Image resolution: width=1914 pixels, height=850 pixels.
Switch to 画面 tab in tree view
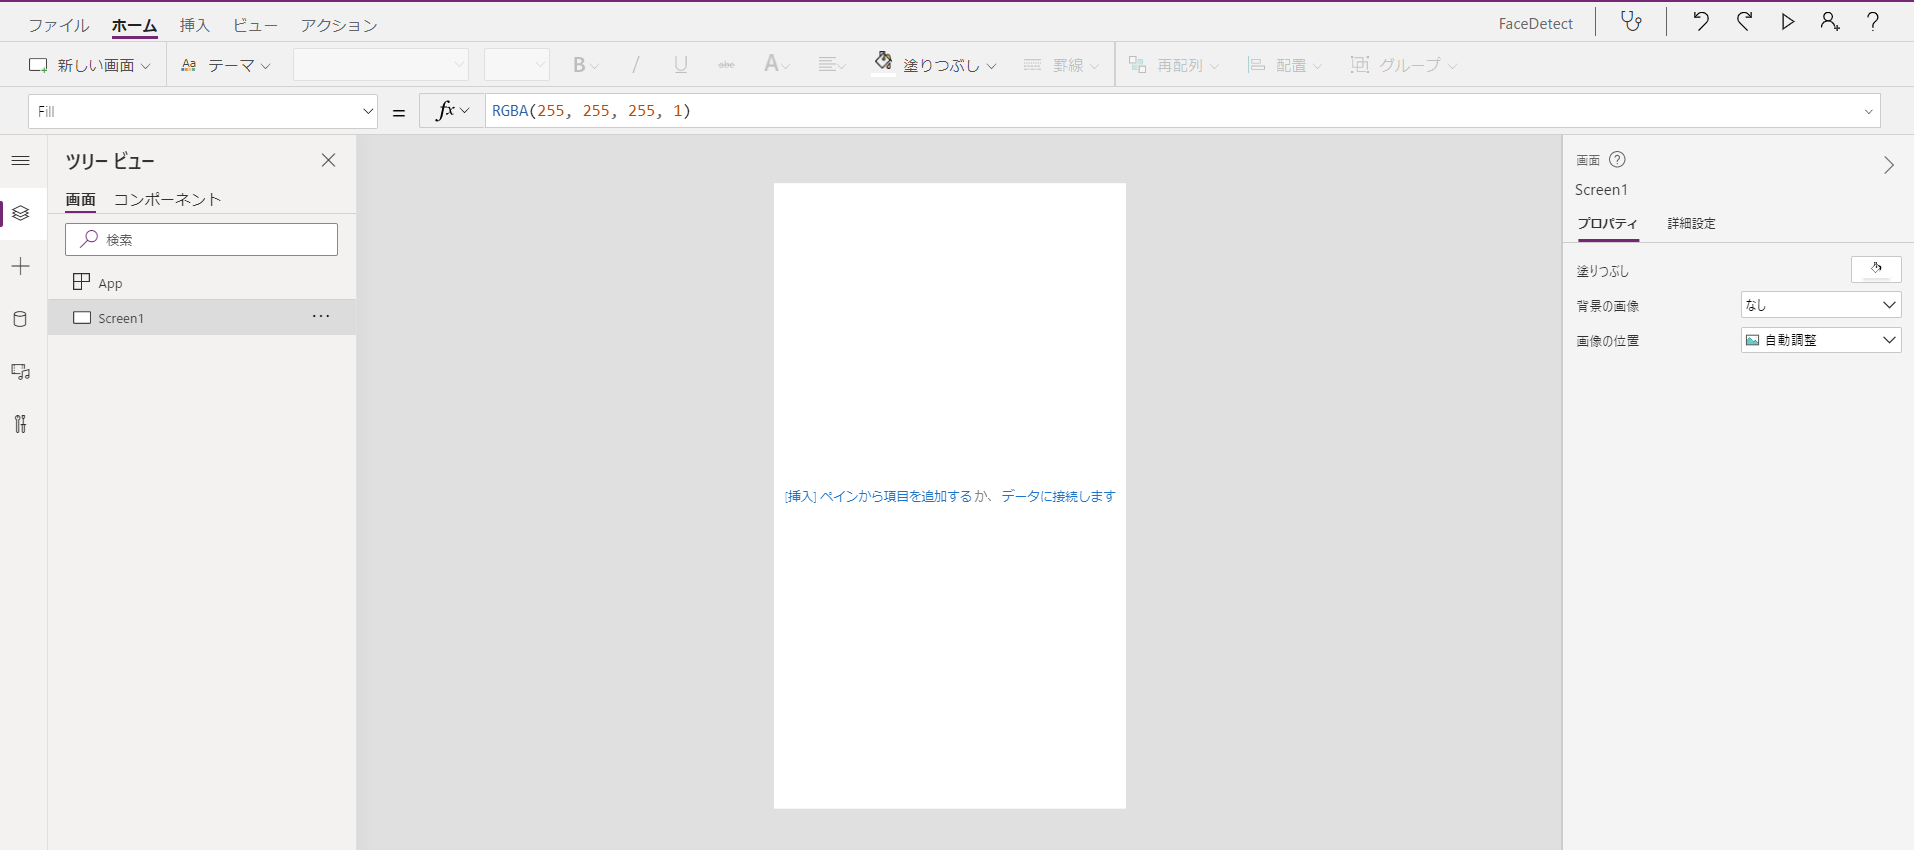(81, 199)
